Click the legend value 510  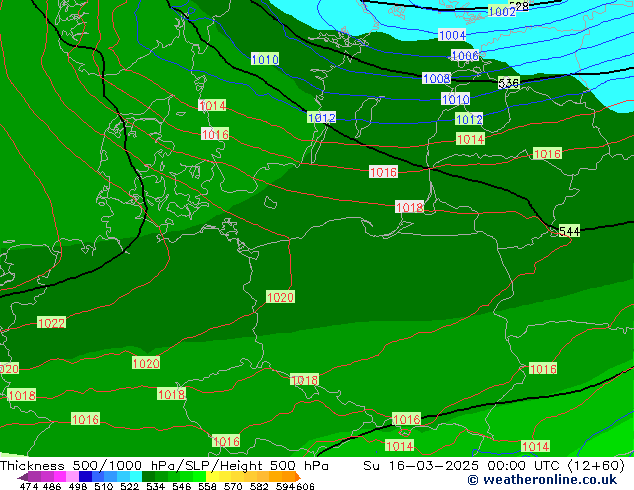(x=104, y=486)
